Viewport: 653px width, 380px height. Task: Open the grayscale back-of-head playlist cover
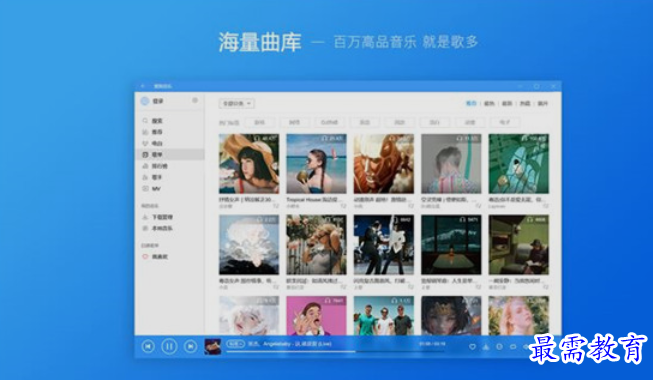451,163
